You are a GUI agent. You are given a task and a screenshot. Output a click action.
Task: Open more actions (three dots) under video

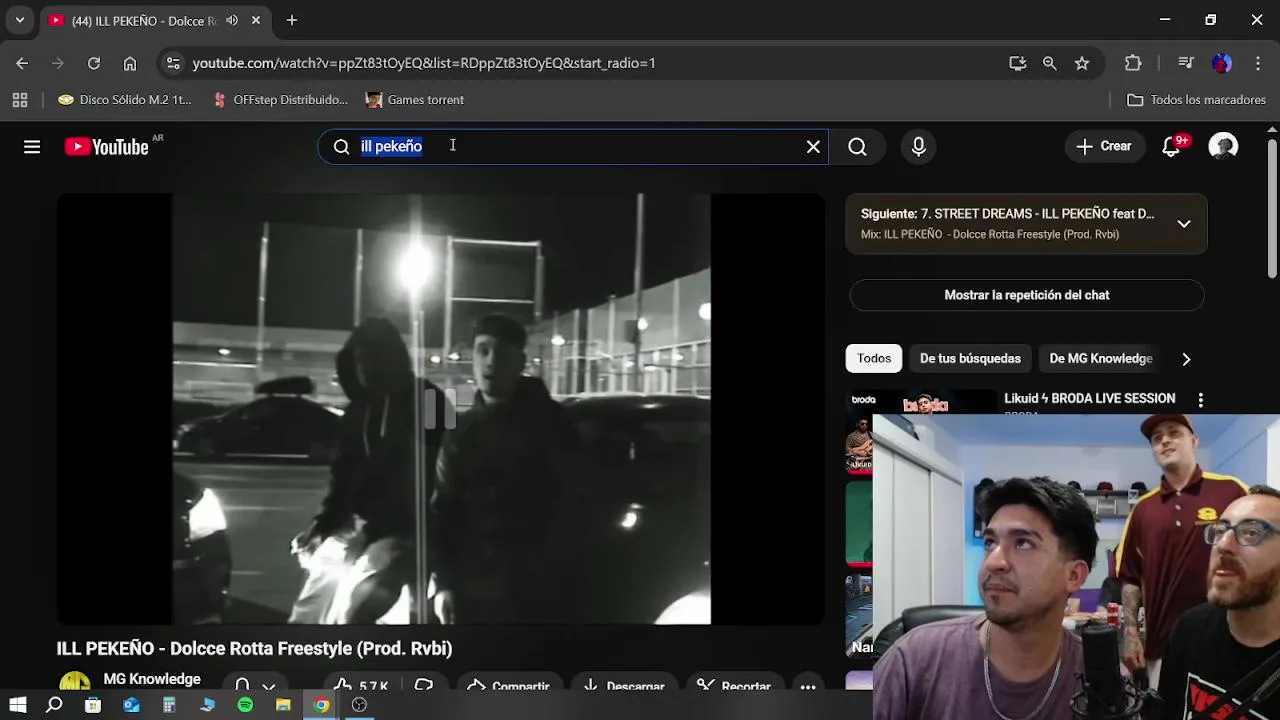[x=807, y=687]
